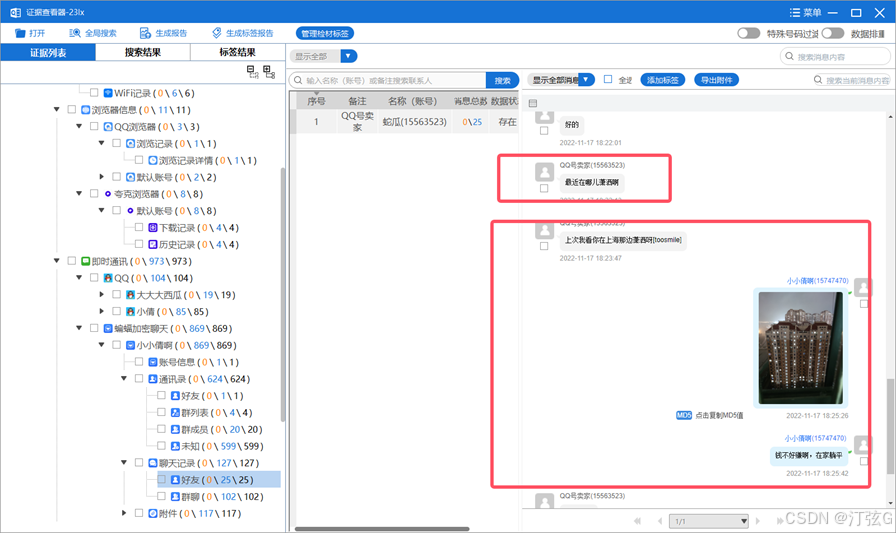896x533 pixels.
Task: Click the 群列表 icon
Action: tap(175, 412)
